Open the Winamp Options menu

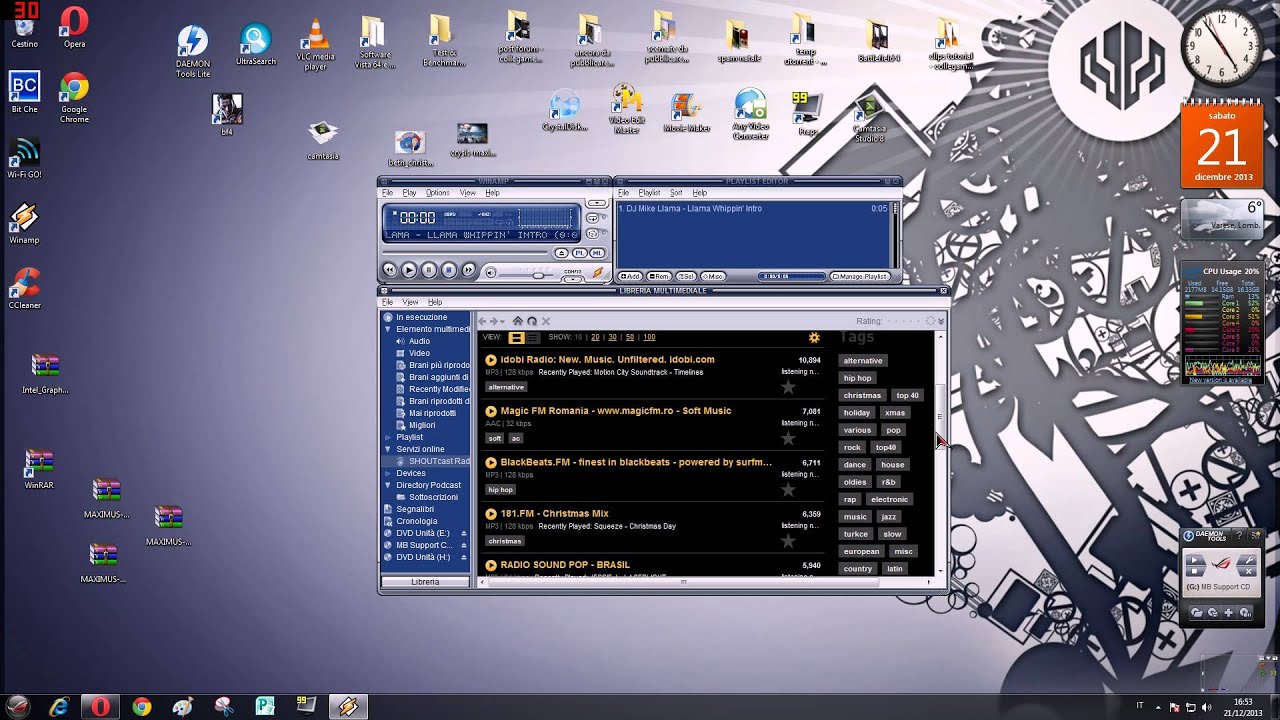[438, 193]
